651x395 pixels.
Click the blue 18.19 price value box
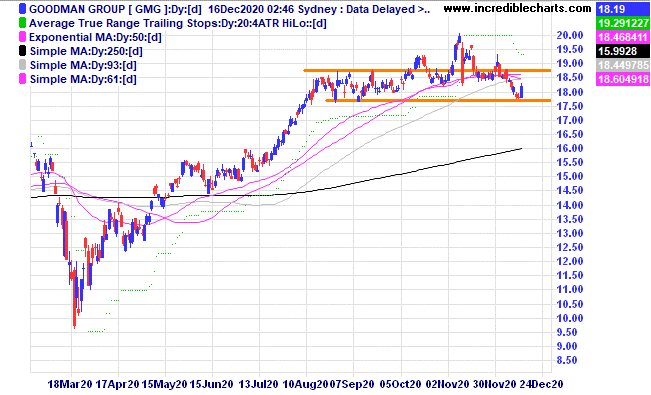point(622,9)
